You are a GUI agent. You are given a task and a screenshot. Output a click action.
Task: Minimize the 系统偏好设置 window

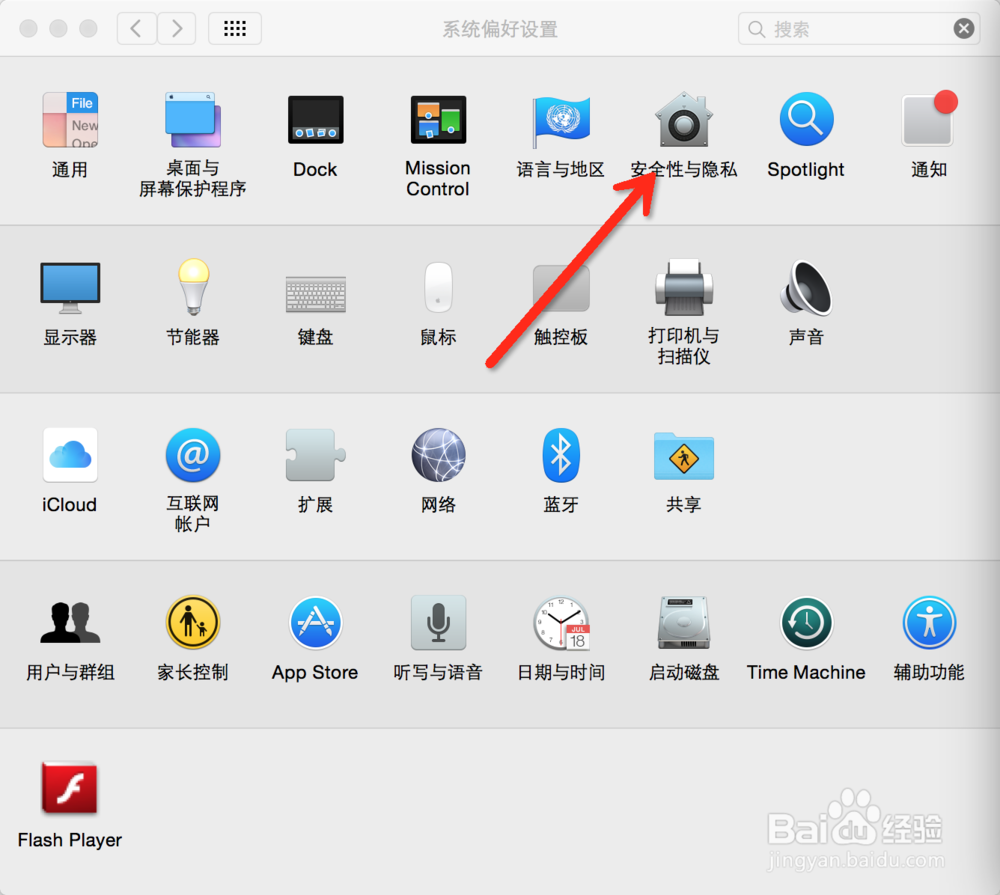click(58, 29)
